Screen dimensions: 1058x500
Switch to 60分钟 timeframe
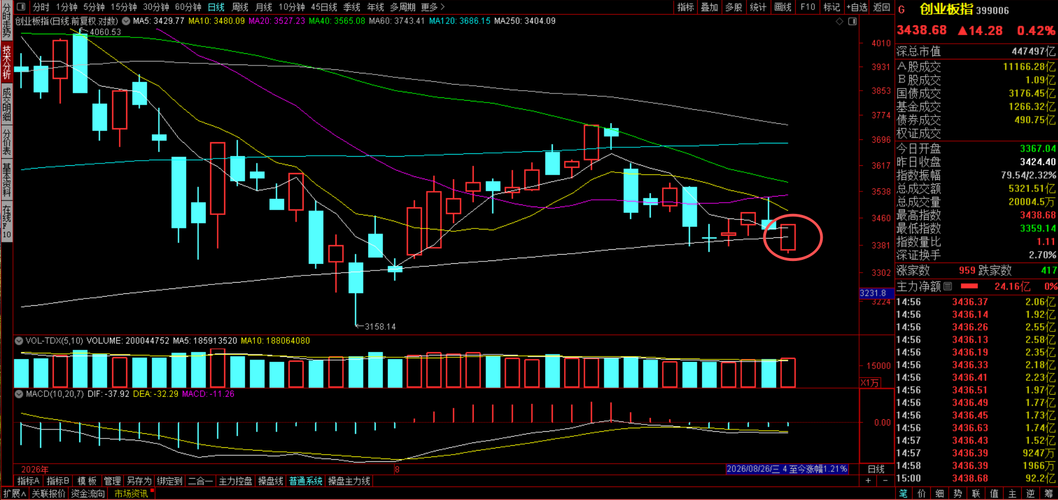click(188, 7)
